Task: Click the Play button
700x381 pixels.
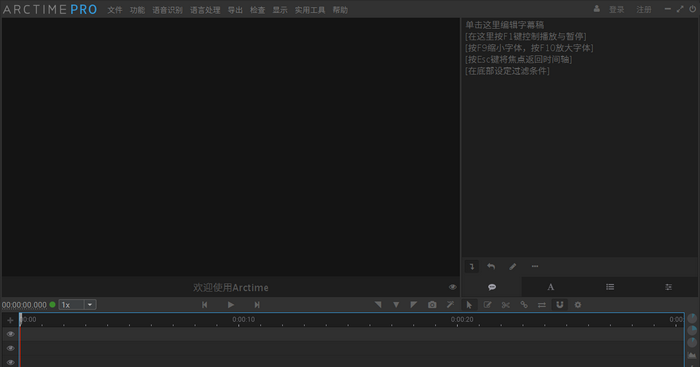Action: [231, 305]
